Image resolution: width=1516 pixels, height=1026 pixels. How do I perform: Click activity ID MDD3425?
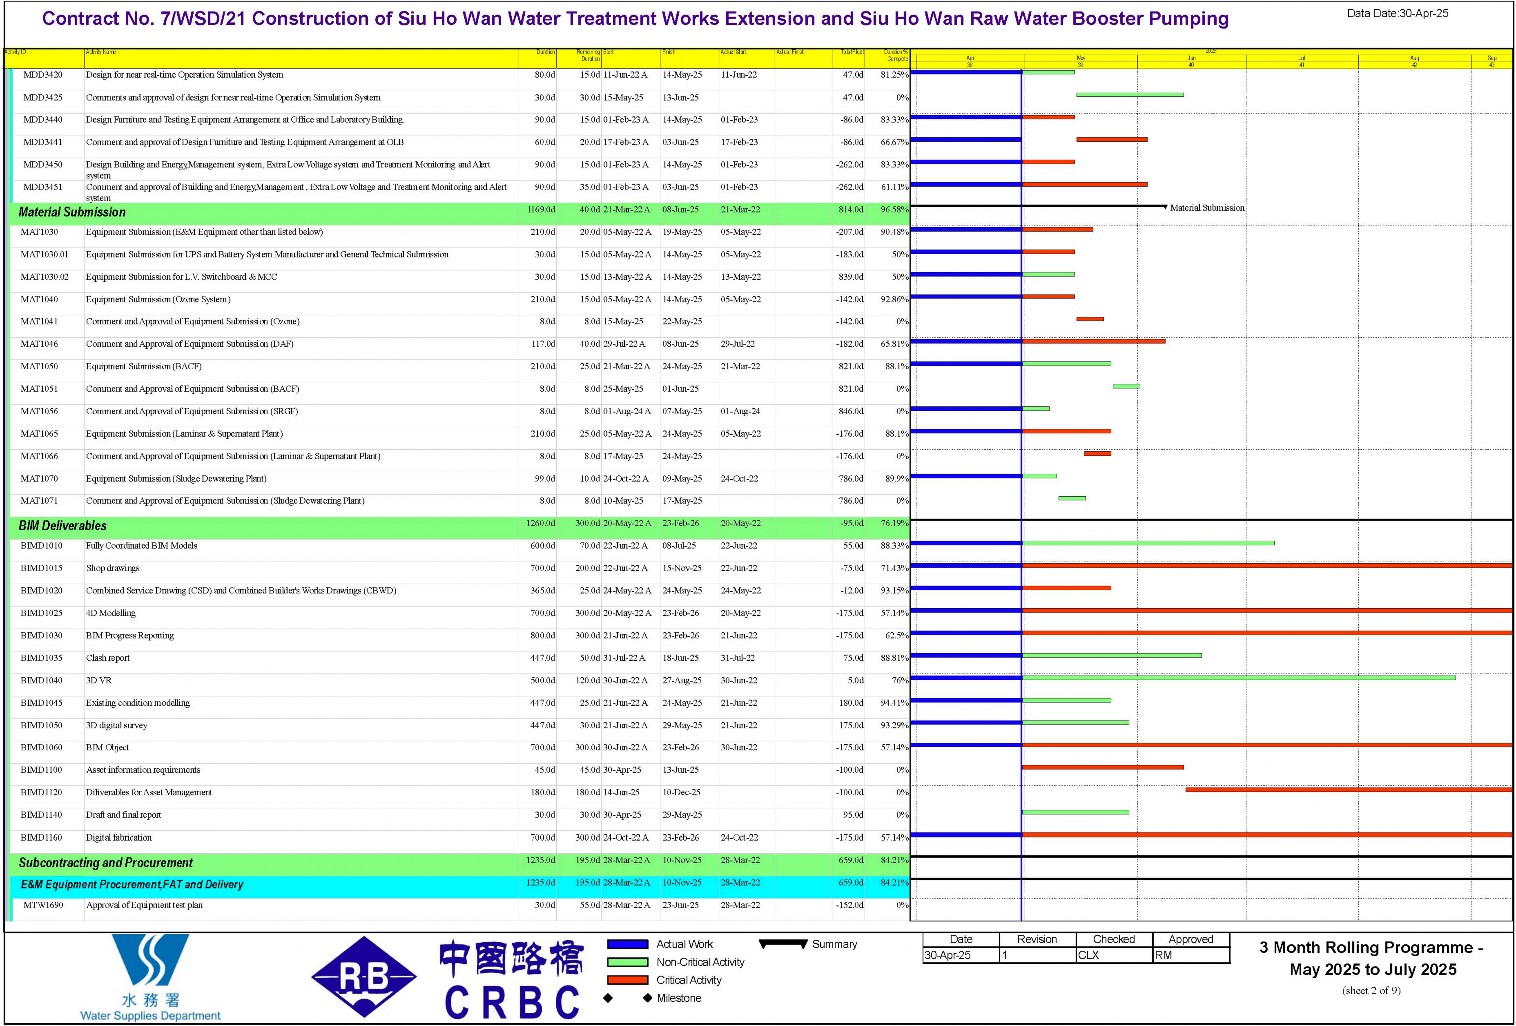click(43, 98)
